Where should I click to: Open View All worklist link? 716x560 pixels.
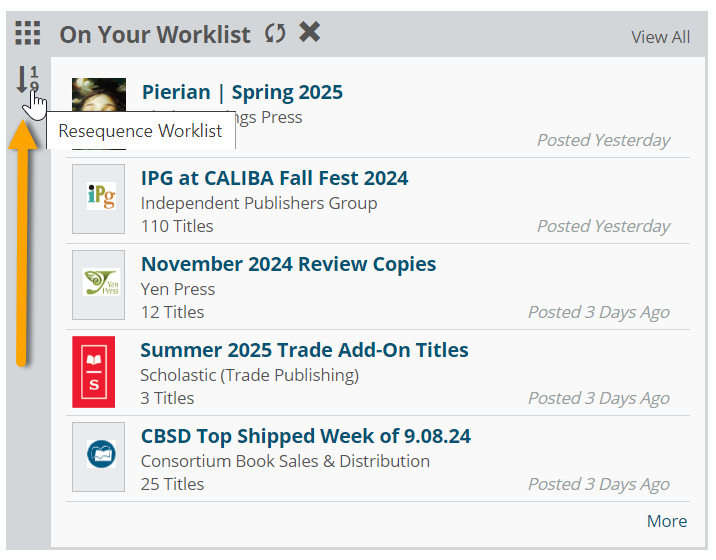pyautogui.click(x=660, y=37)
